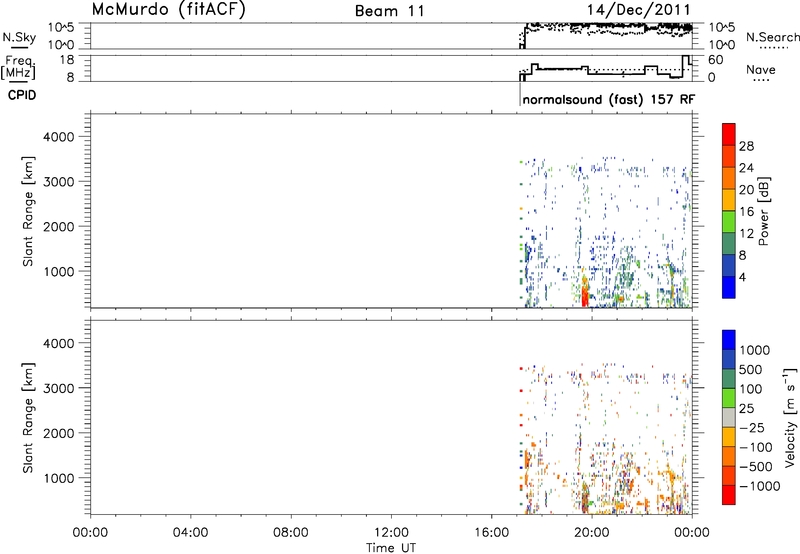Click the red high-power echo near 20:00
Screen dimensions: 800x554
(585, 295)
